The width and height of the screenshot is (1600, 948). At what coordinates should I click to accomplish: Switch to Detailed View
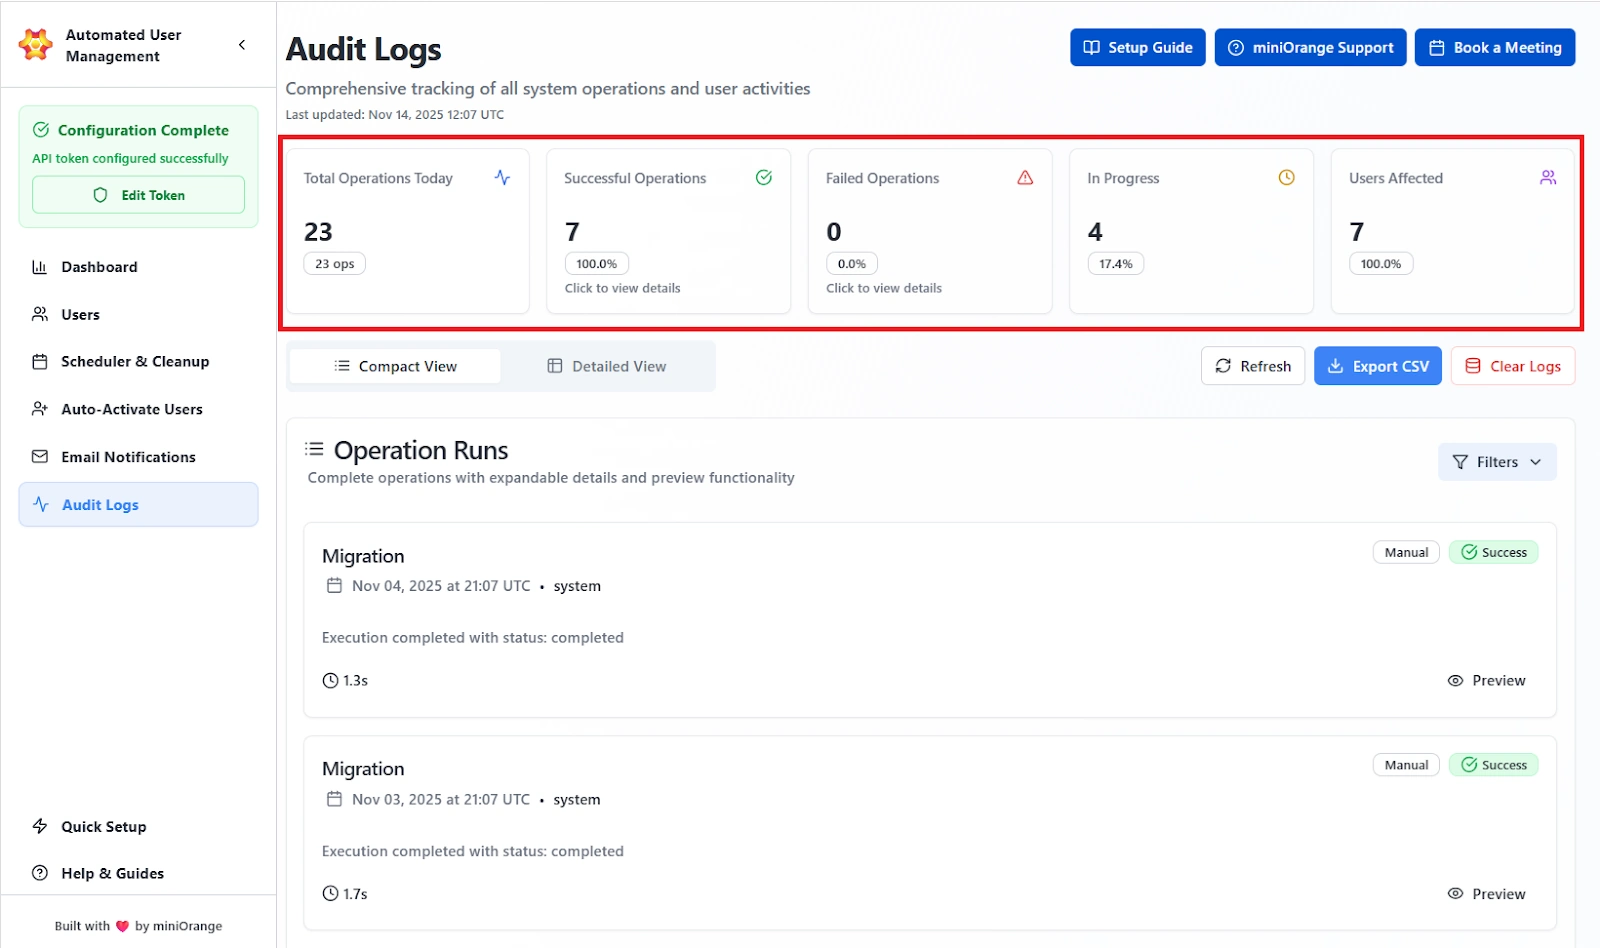click(x=607, y=366)
